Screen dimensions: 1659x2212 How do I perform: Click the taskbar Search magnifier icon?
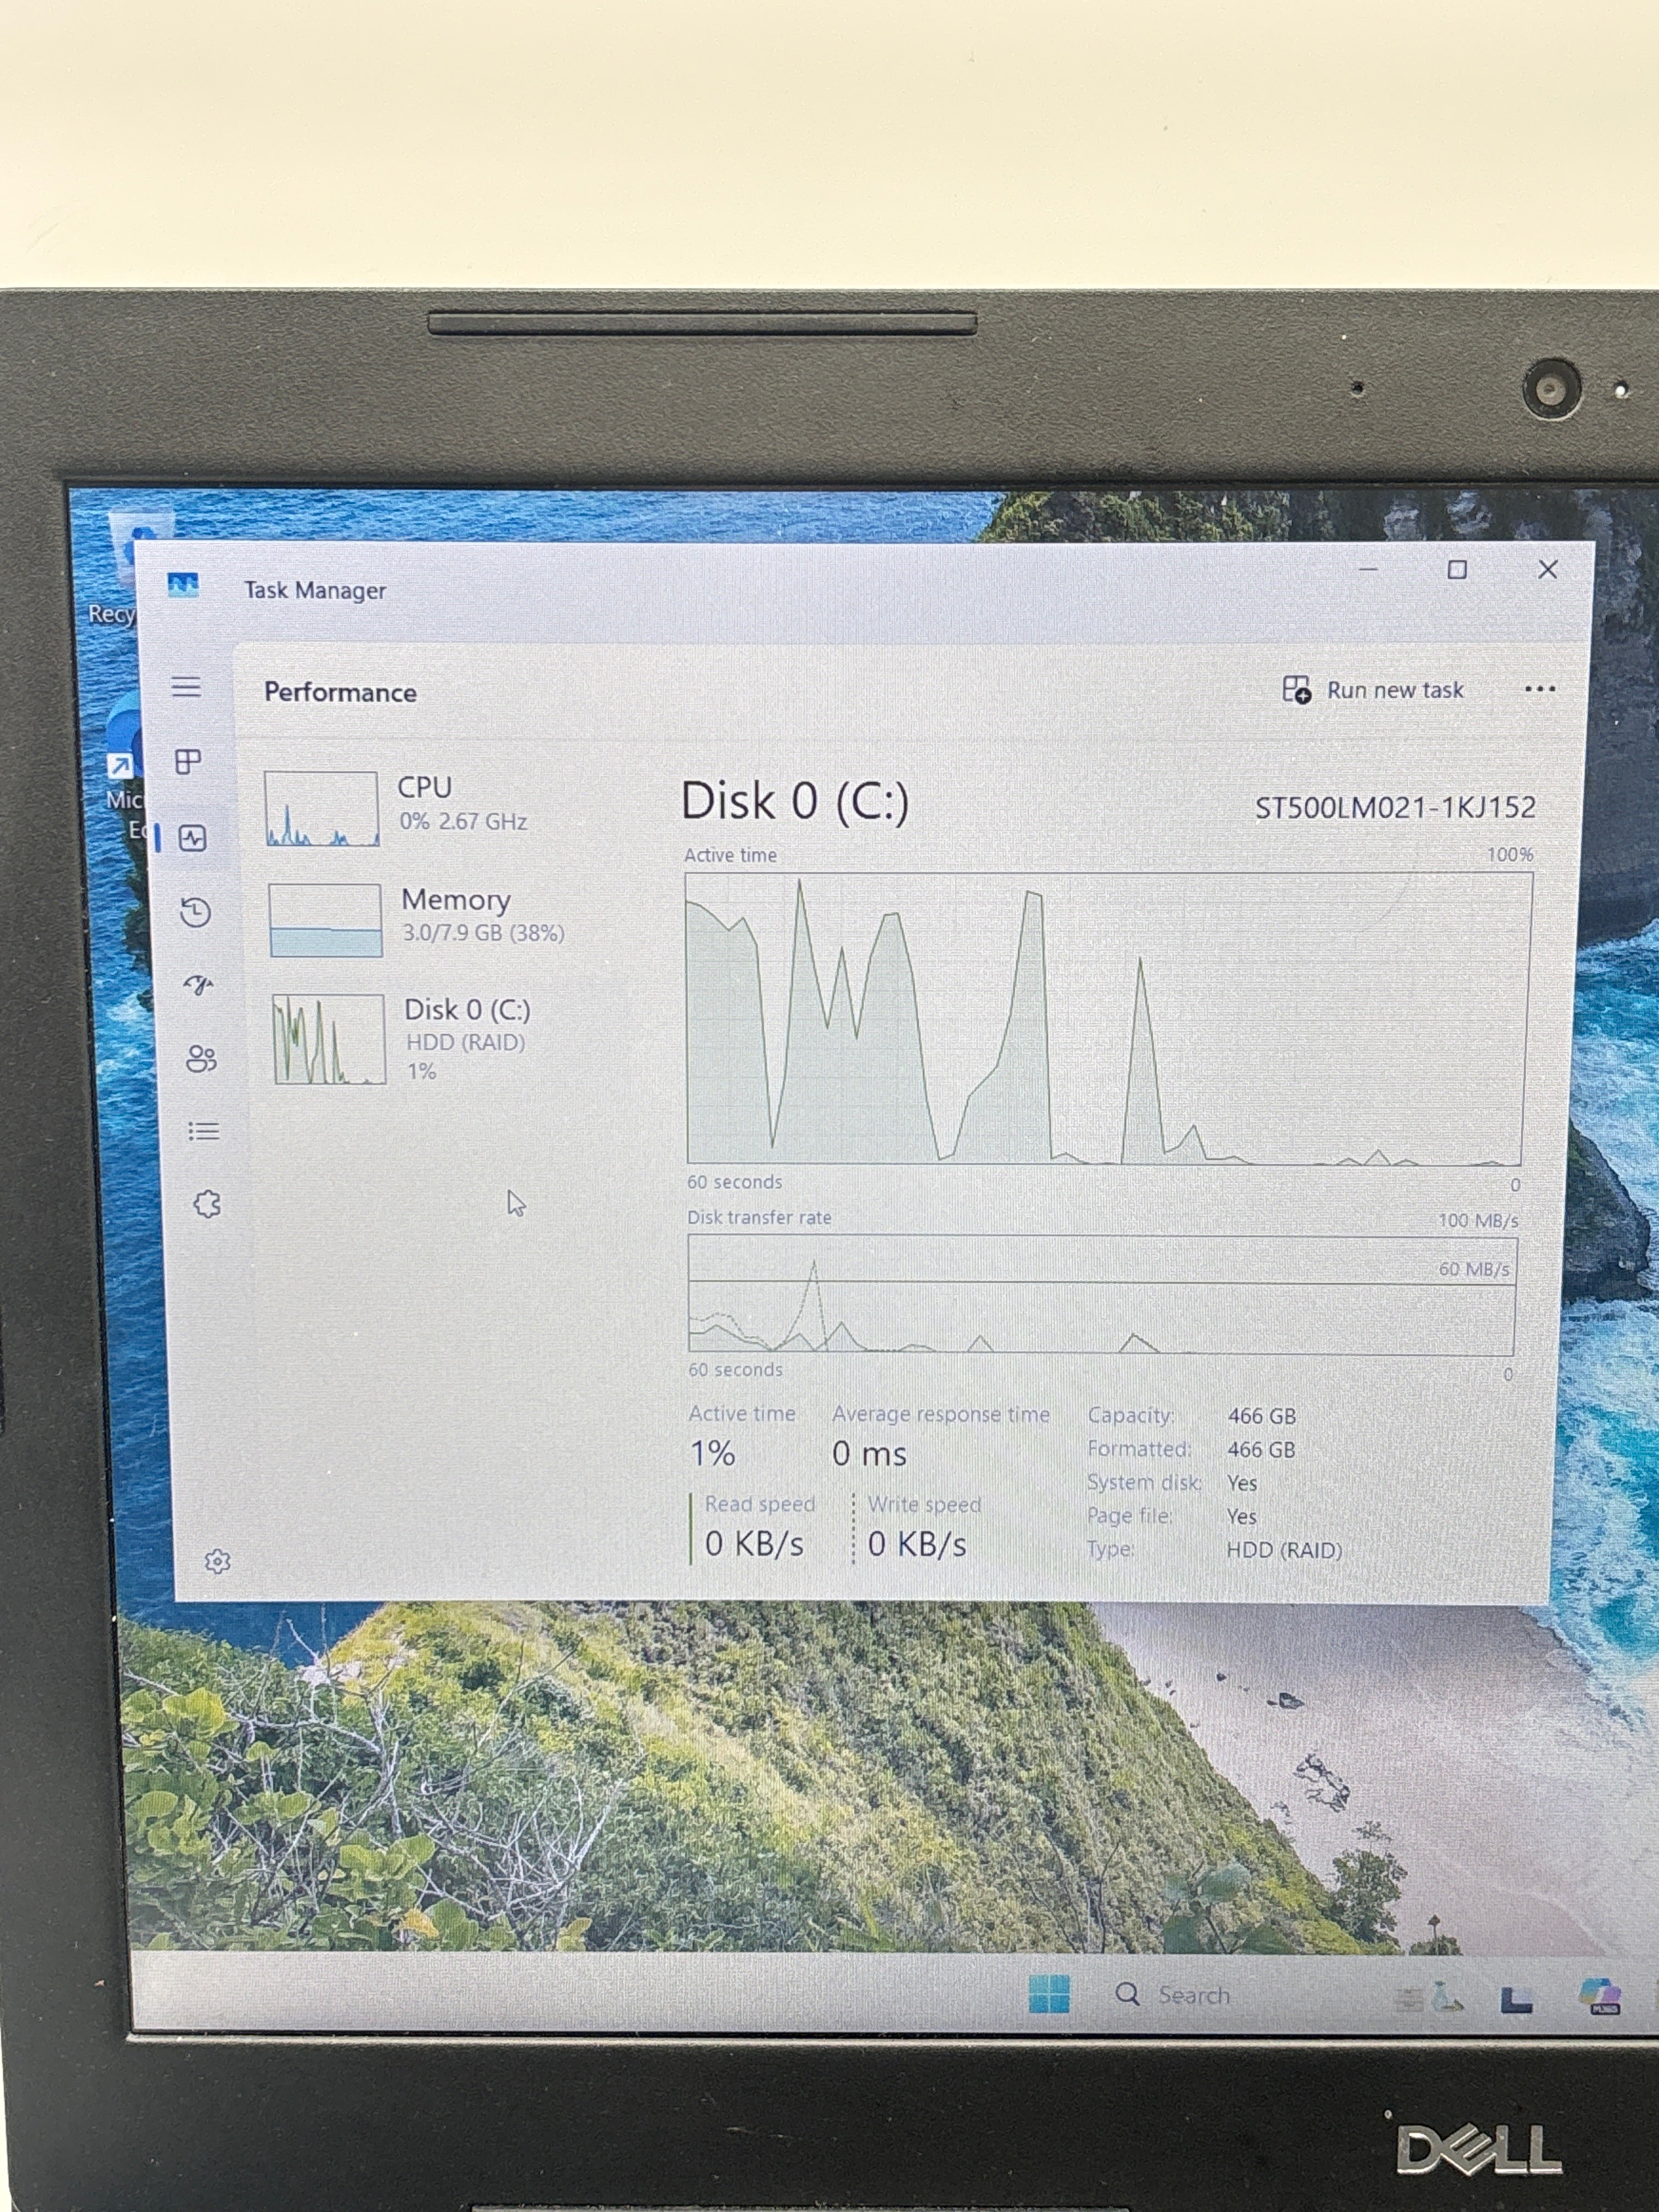click(1127, 1994)
